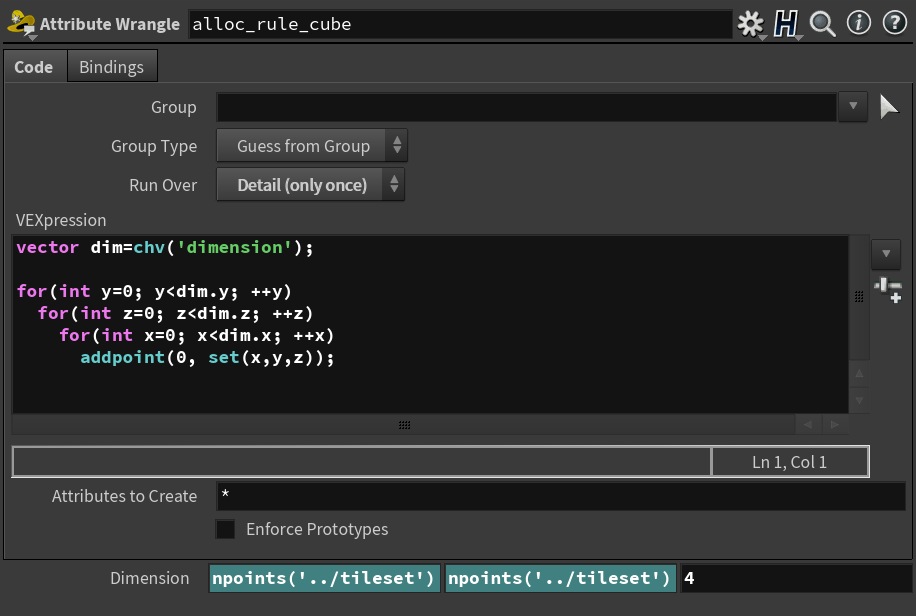916x616 pixels.
Task: Open the node info icon
Action: [858, 24]
